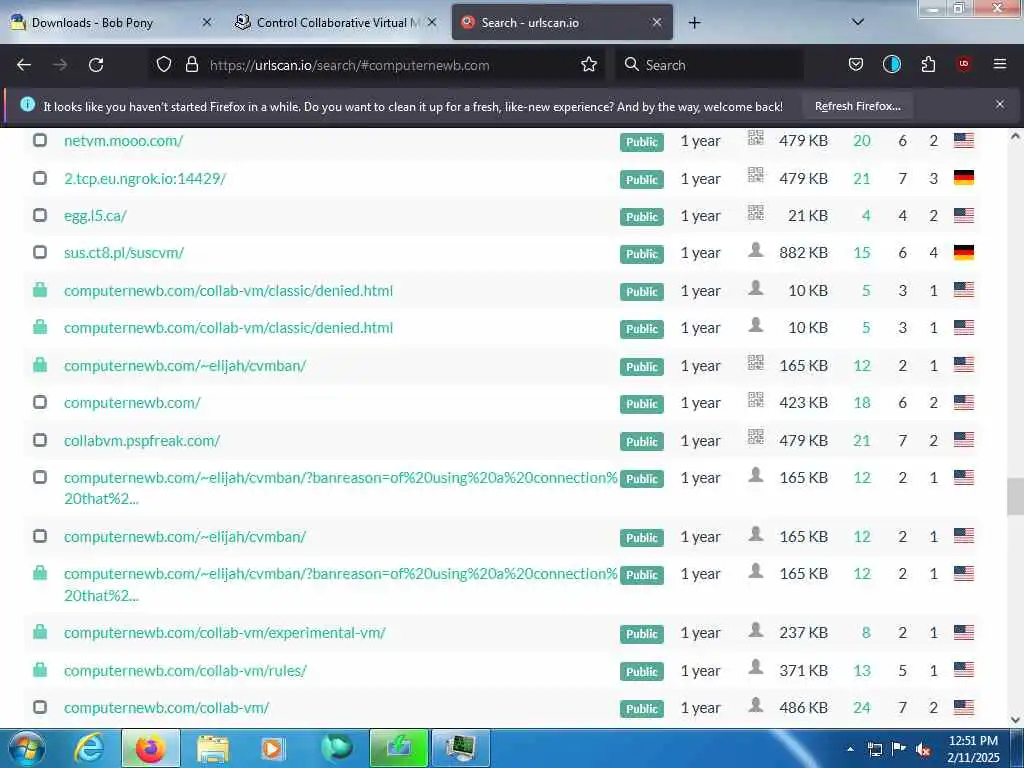
Task: Click the muted volume tray icon
Action: 923,750
